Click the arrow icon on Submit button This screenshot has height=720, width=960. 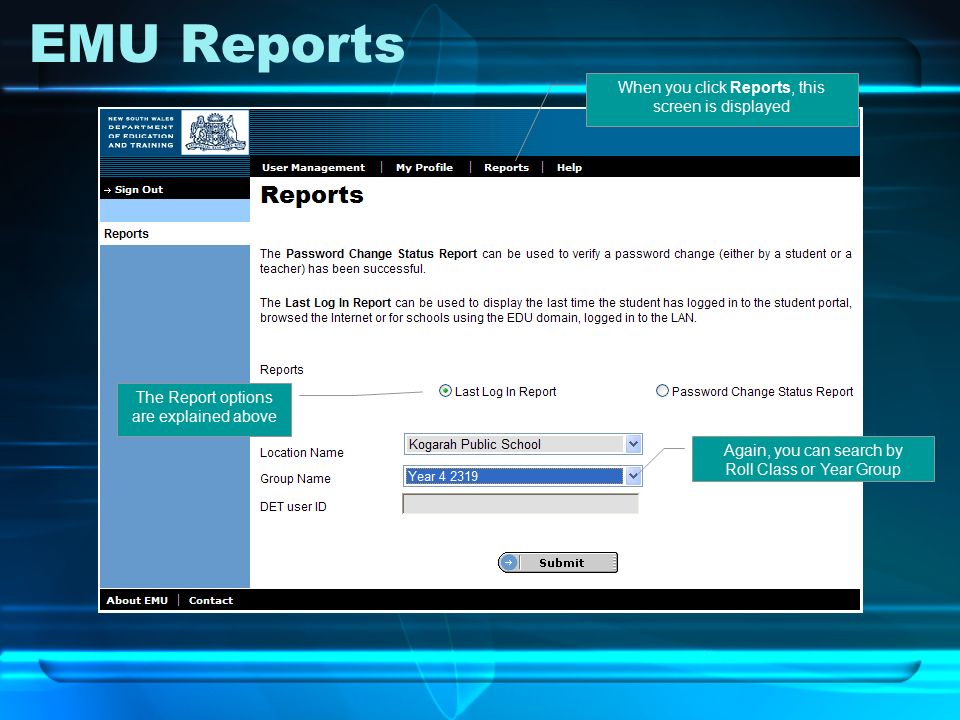508,563
